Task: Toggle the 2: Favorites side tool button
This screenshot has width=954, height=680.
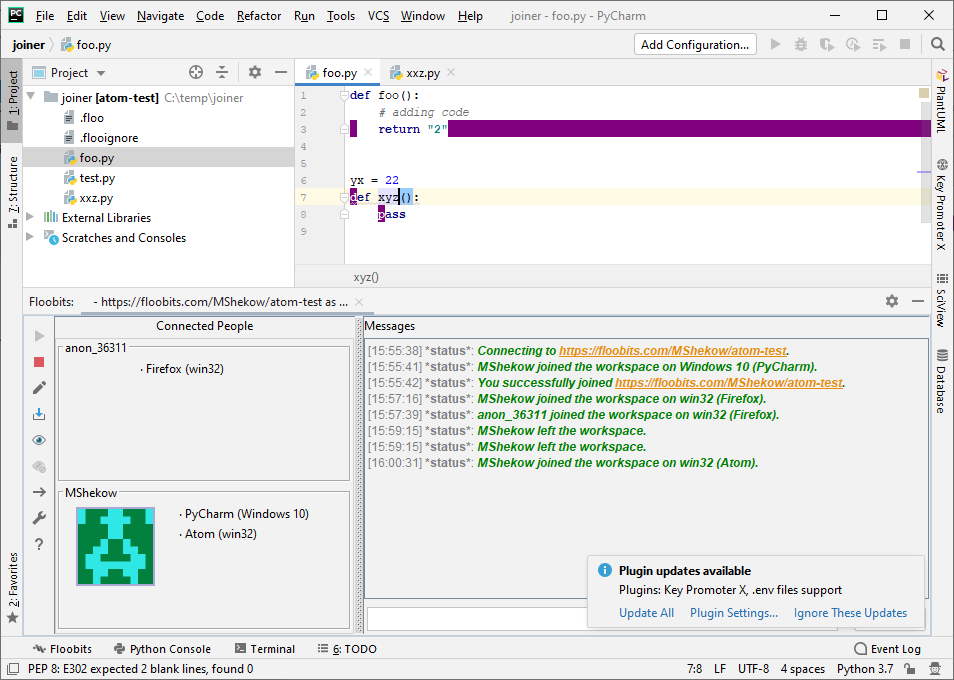Action: 12,588
